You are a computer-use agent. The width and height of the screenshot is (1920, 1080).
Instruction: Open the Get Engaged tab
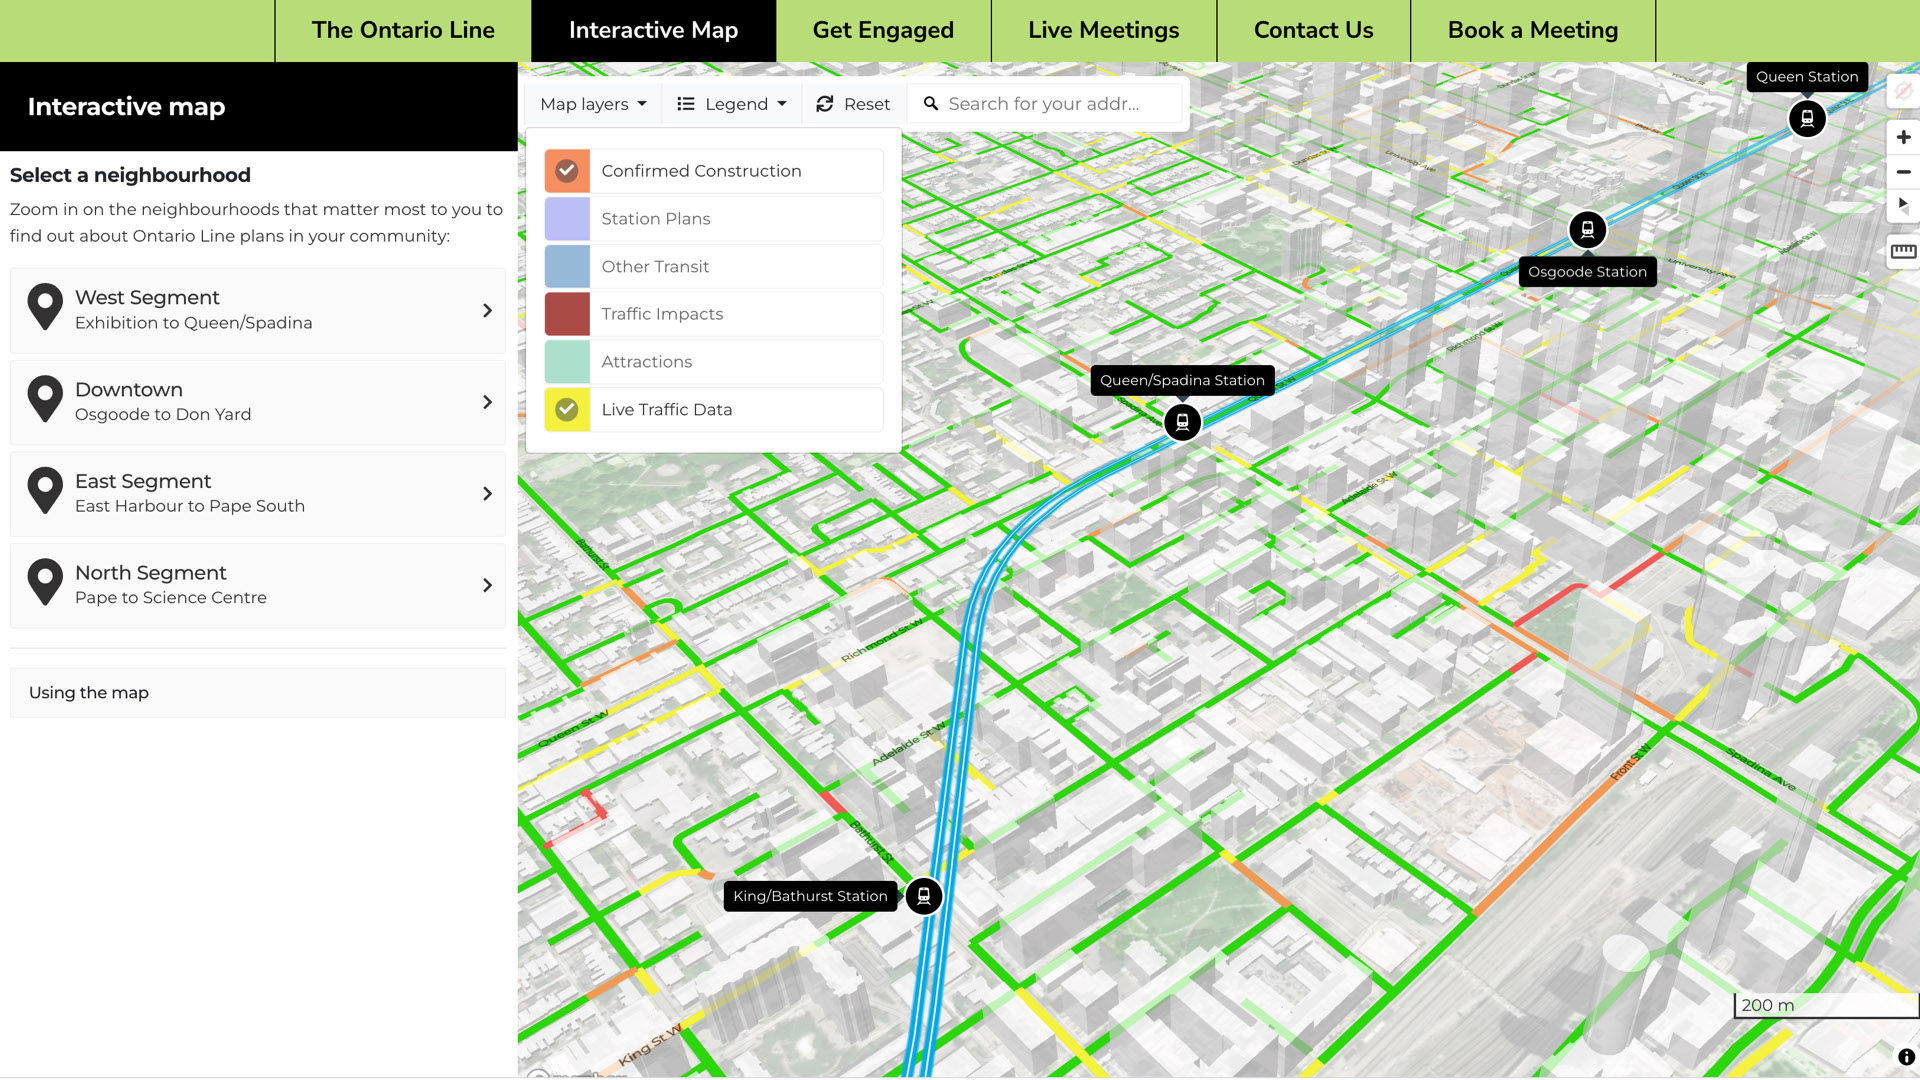tap(883, 30)
